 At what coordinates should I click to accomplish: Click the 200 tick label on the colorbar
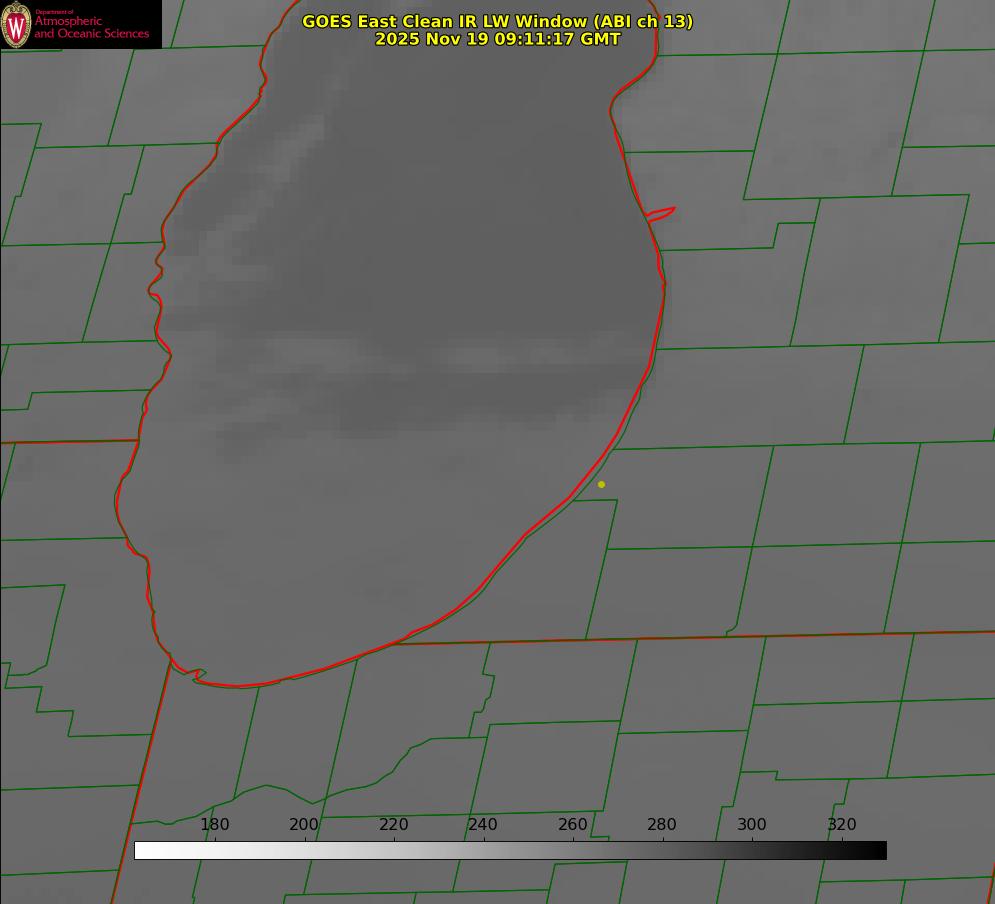coord(304,824)
